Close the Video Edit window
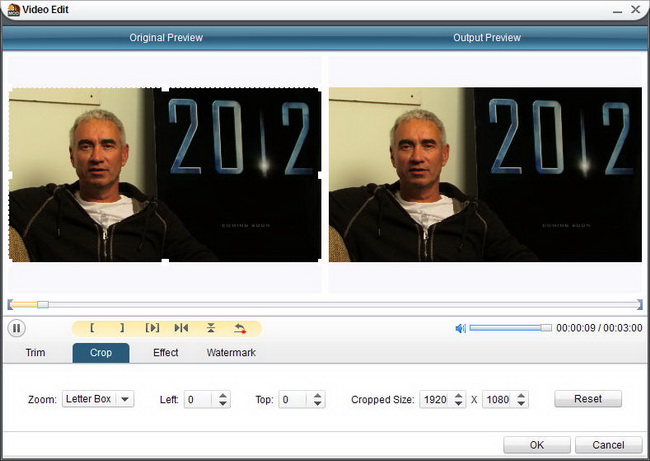This screenshot has width=650, height=461. click(635, 9)
